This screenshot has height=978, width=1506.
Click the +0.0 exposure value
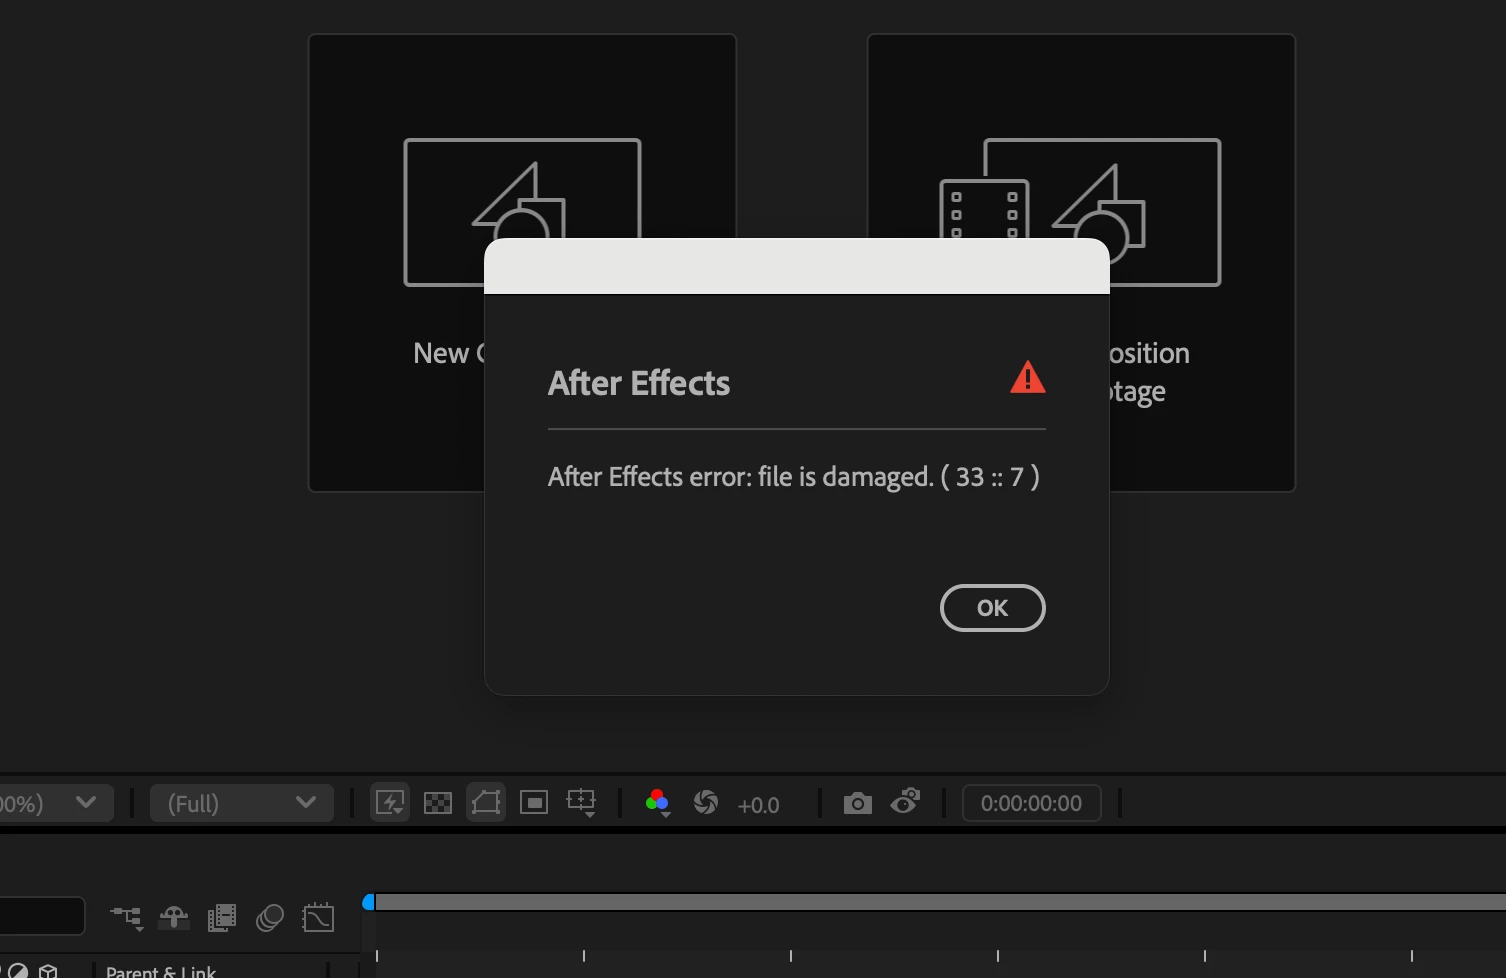758,805
